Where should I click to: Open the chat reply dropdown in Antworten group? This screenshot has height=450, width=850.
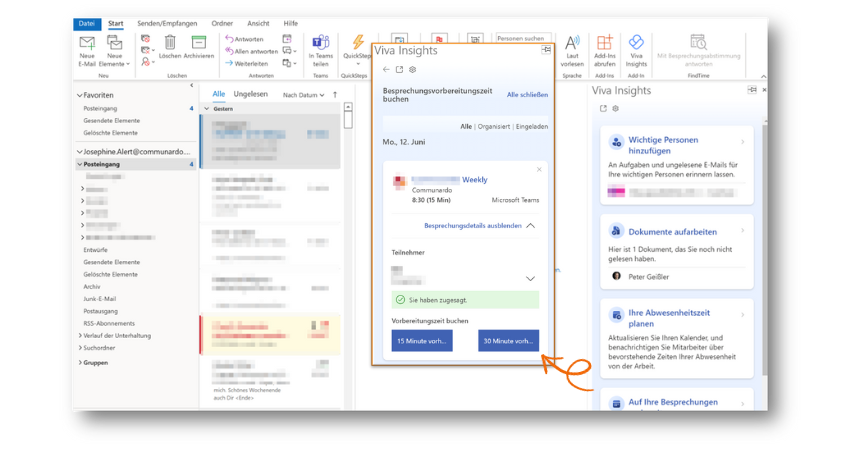[x=289, y=51]
